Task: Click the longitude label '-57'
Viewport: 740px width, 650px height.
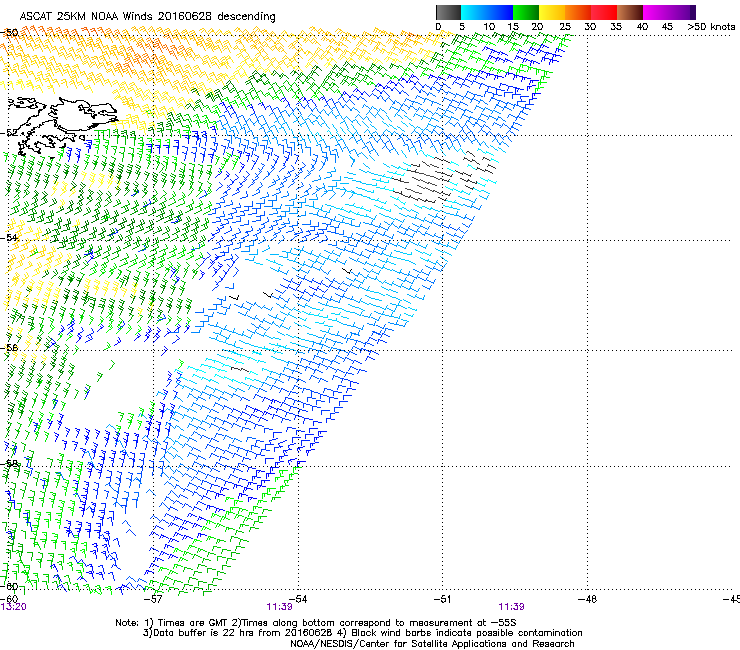Action: pyautogui.click(x=153, y=599)
